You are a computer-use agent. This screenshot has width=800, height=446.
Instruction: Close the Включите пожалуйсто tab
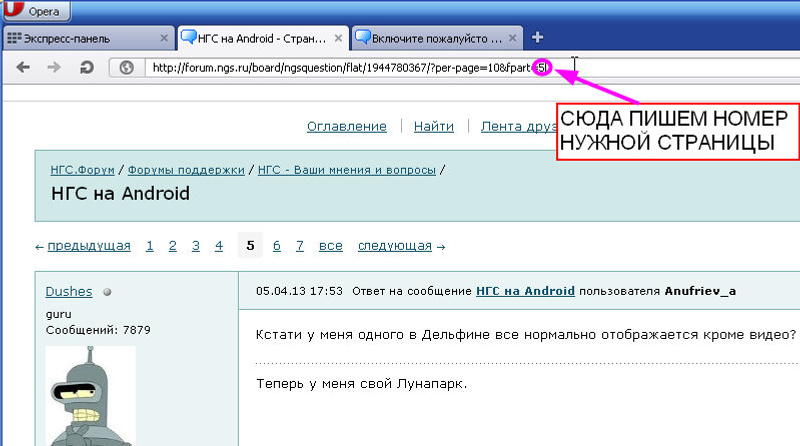click(x=513, y=38)
